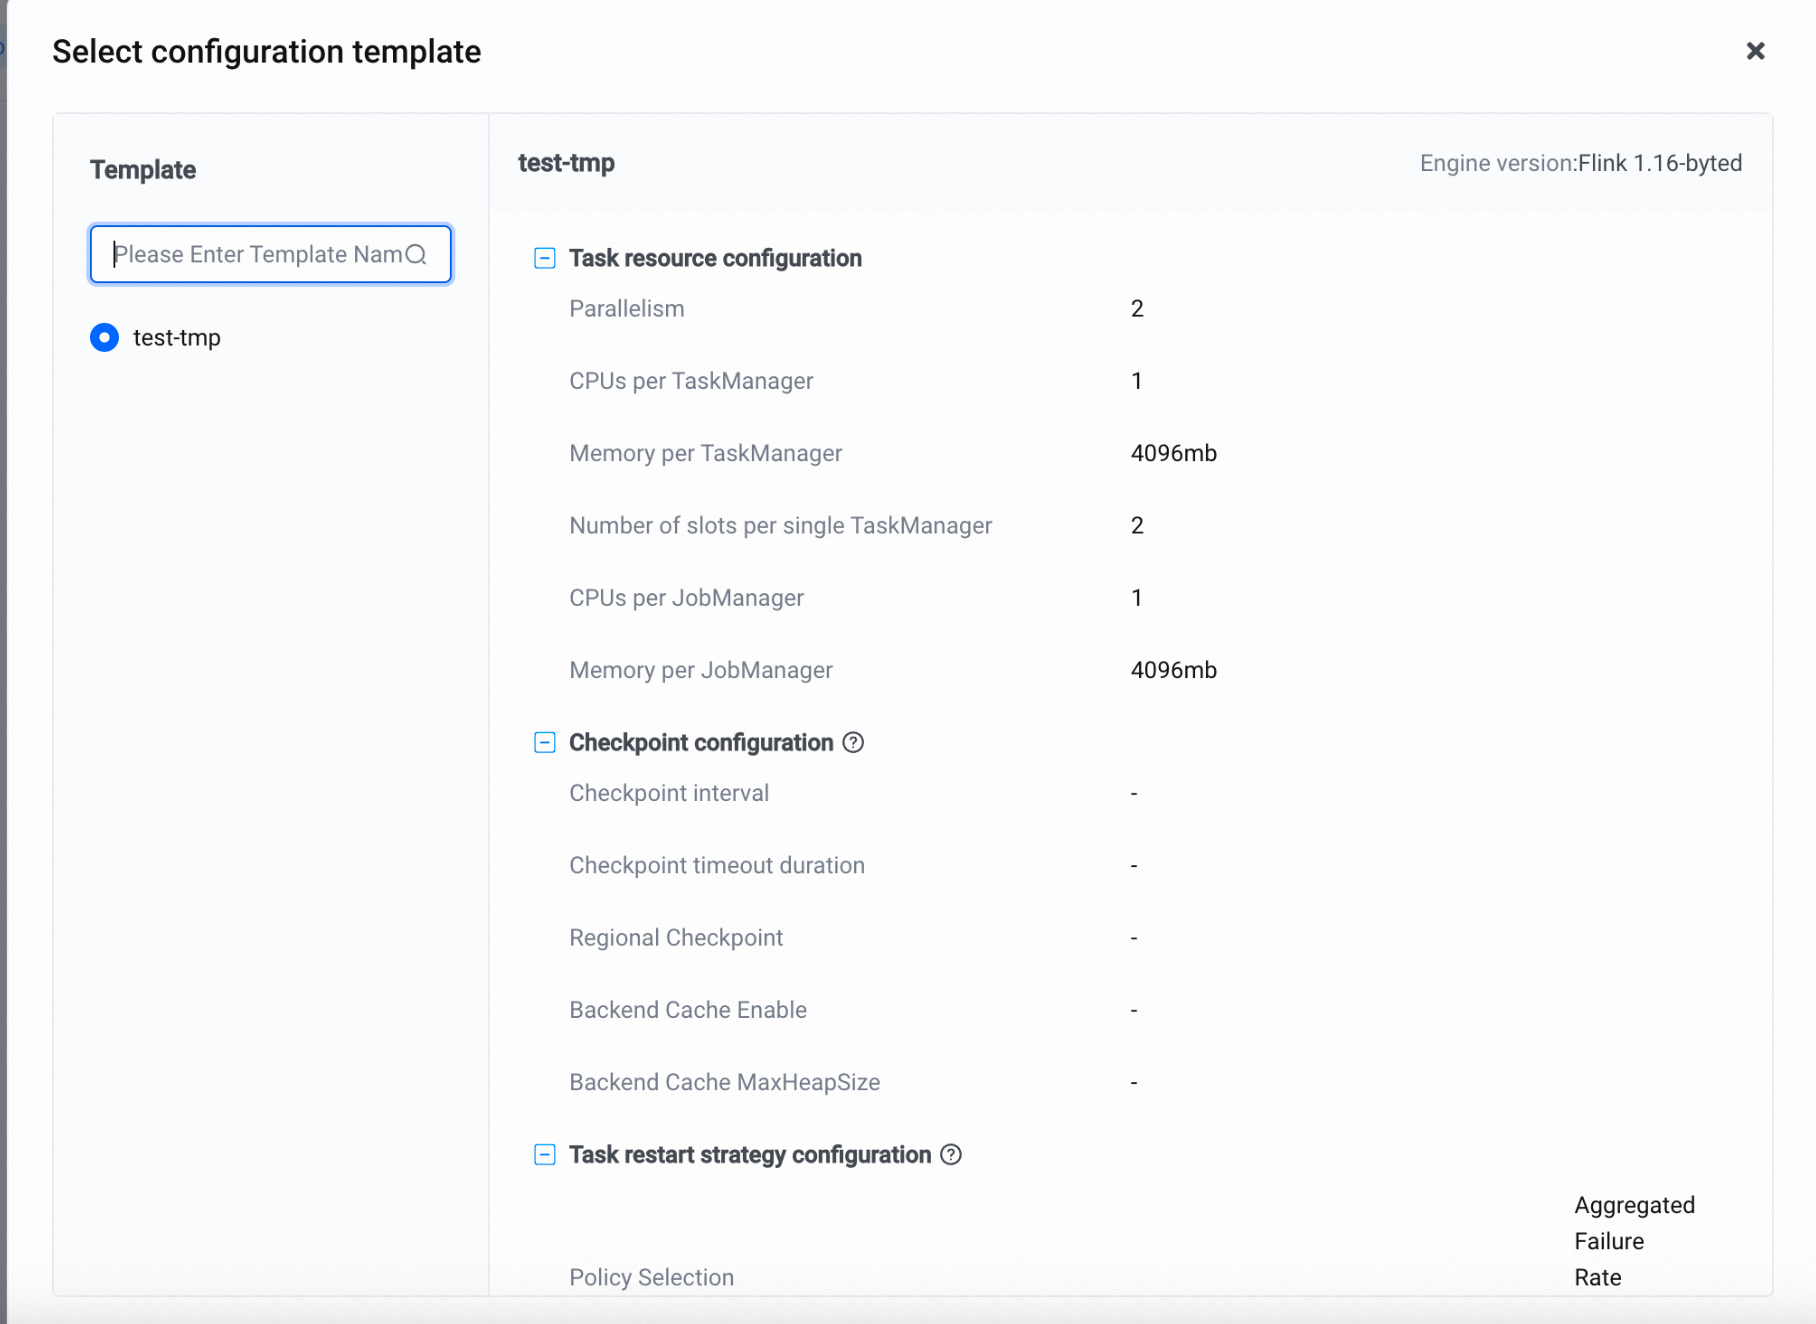Focus the template name search field
Screen dimensions: 1816x1324
click(271, 254)
